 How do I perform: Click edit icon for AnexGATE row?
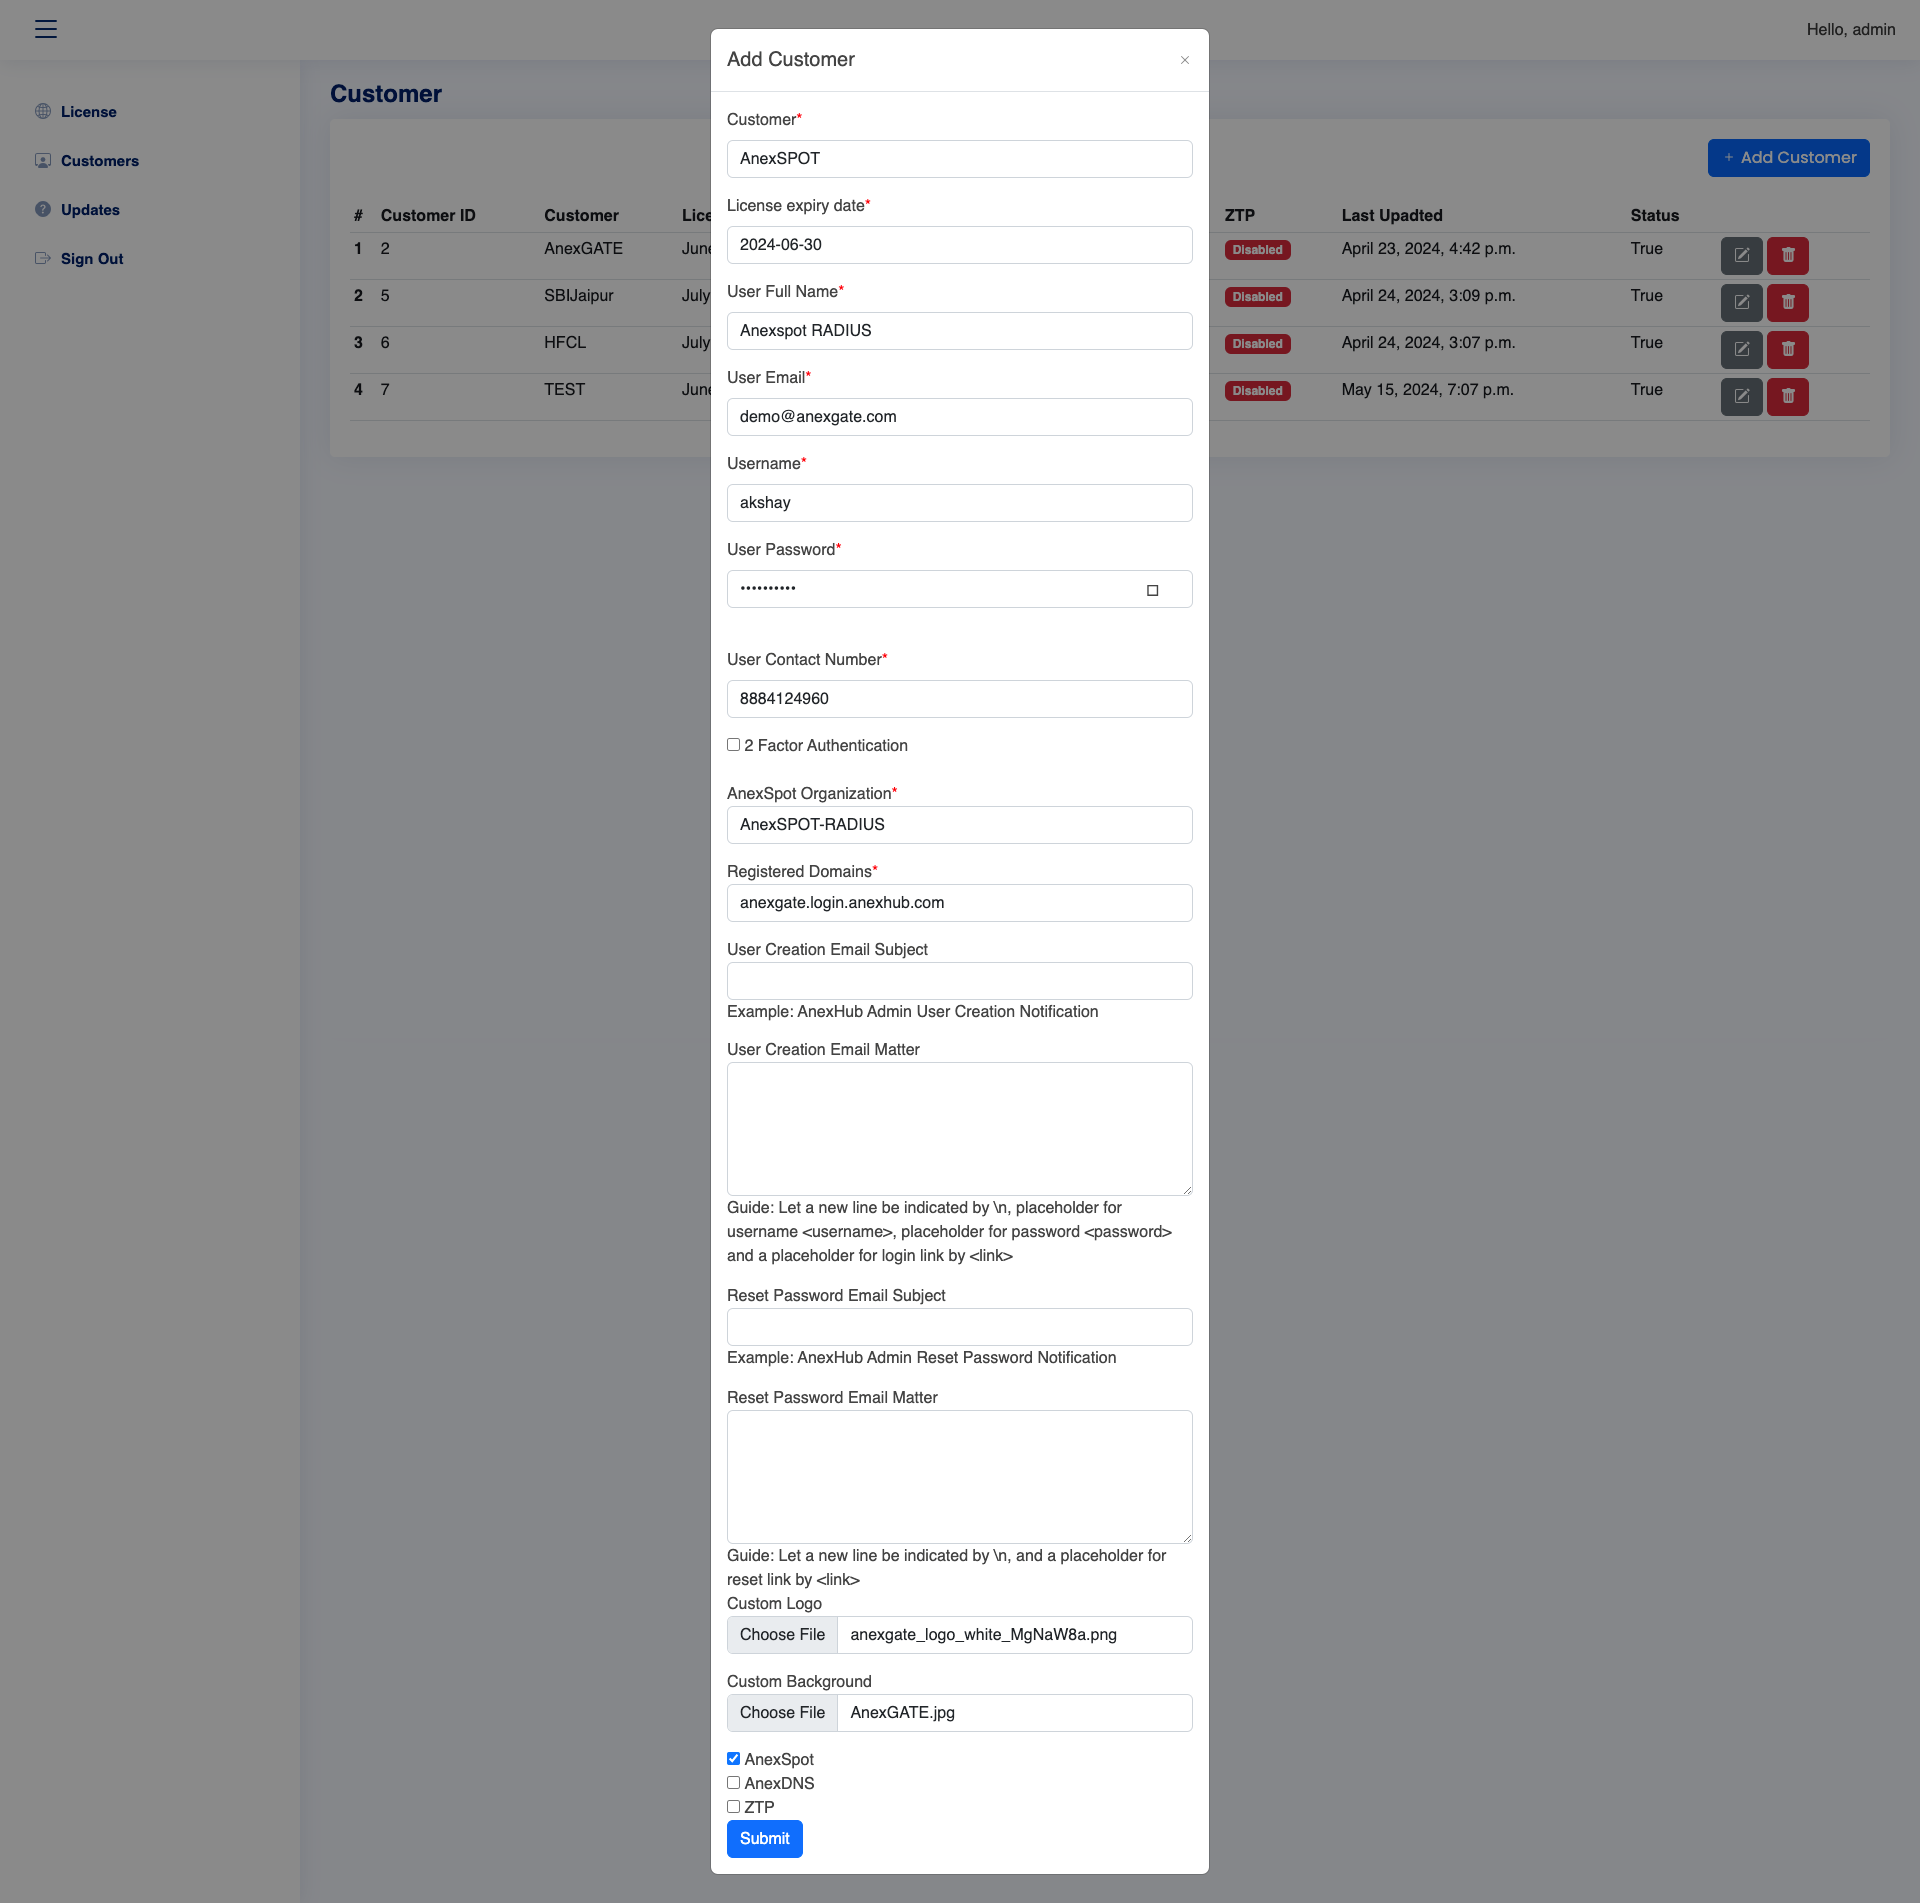point(1741,255)
